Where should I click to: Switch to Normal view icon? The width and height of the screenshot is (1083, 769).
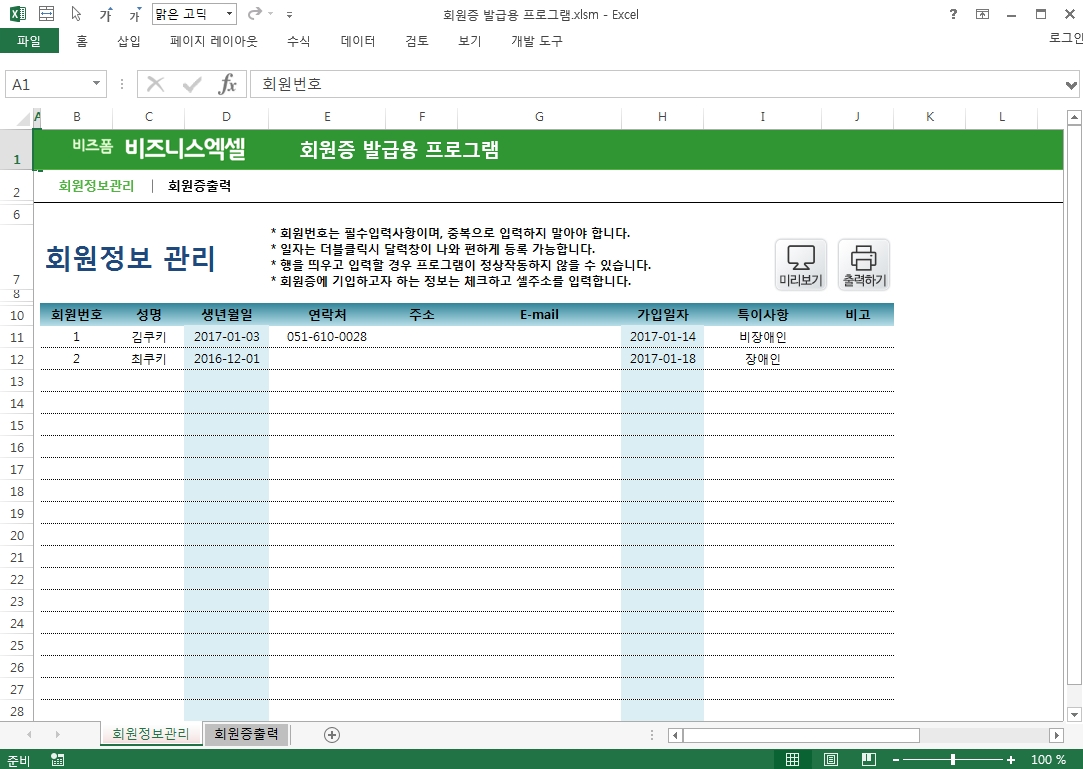tap(792, 759)
